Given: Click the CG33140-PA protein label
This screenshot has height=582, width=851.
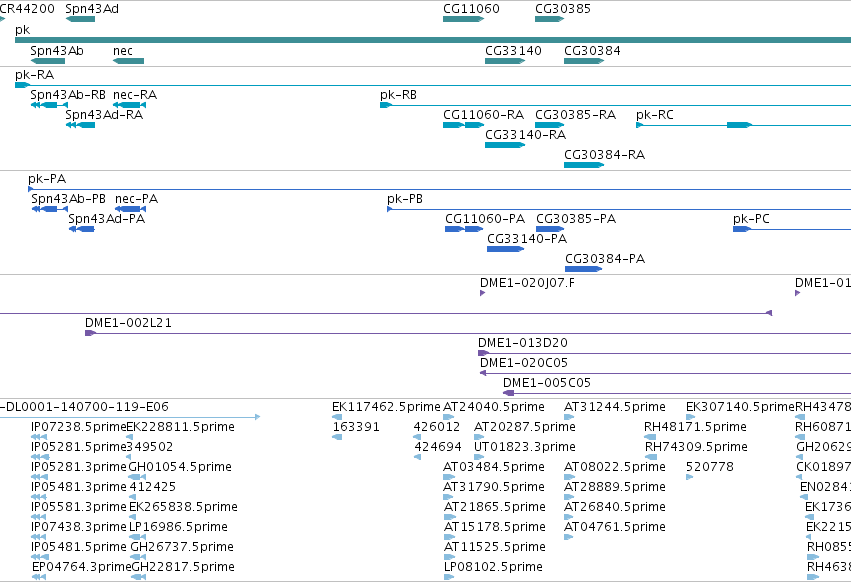Looking at the screenshot, I should click(527, 238).
